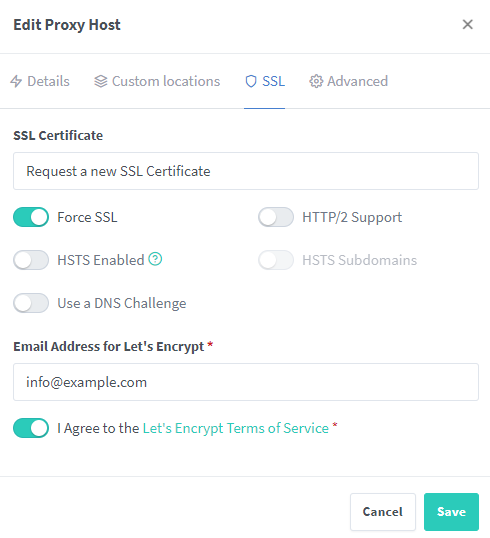The height and width of the screenshot is (538, 490).
Task: Open Let's Encrypt Terms of Service link
Action: [x=236, y=428]
